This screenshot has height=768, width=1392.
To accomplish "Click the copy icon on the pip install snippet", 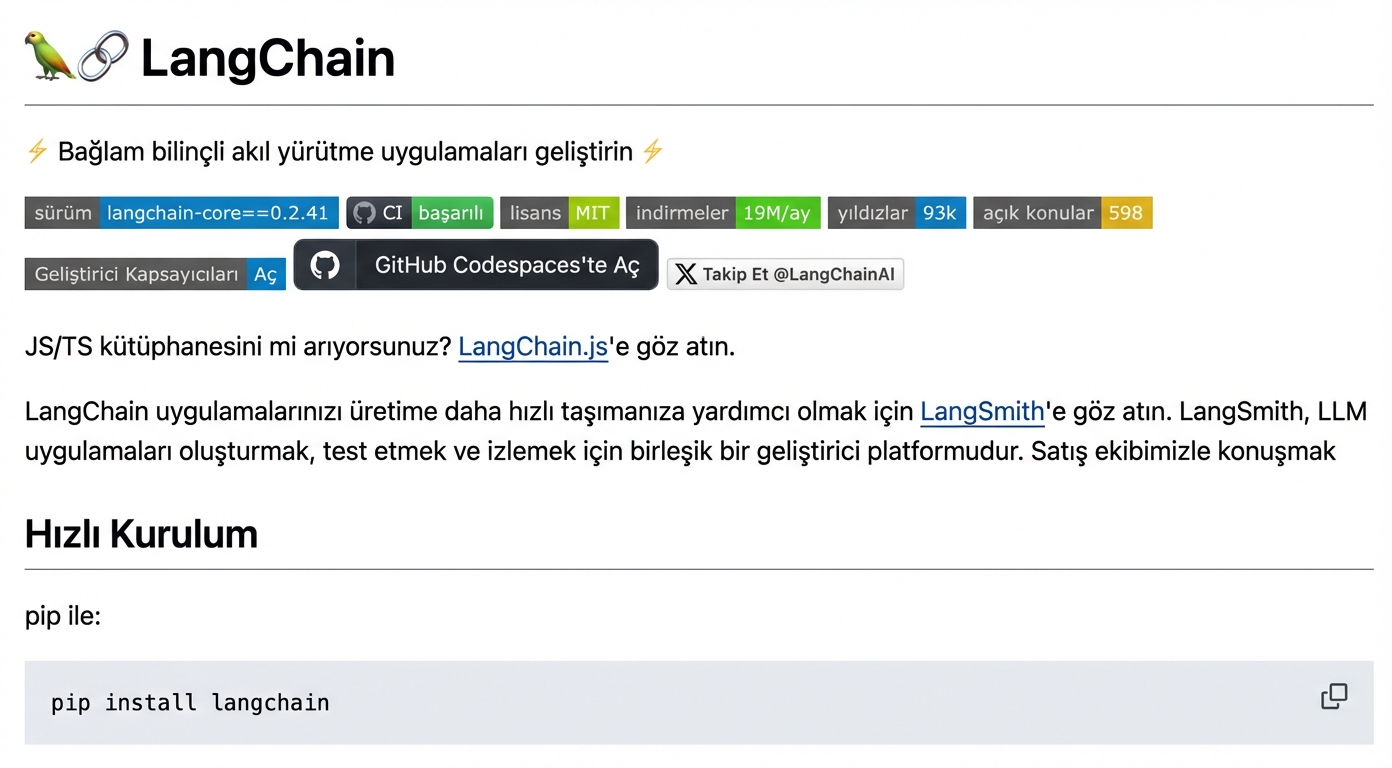I will [x=1334, y=696].
